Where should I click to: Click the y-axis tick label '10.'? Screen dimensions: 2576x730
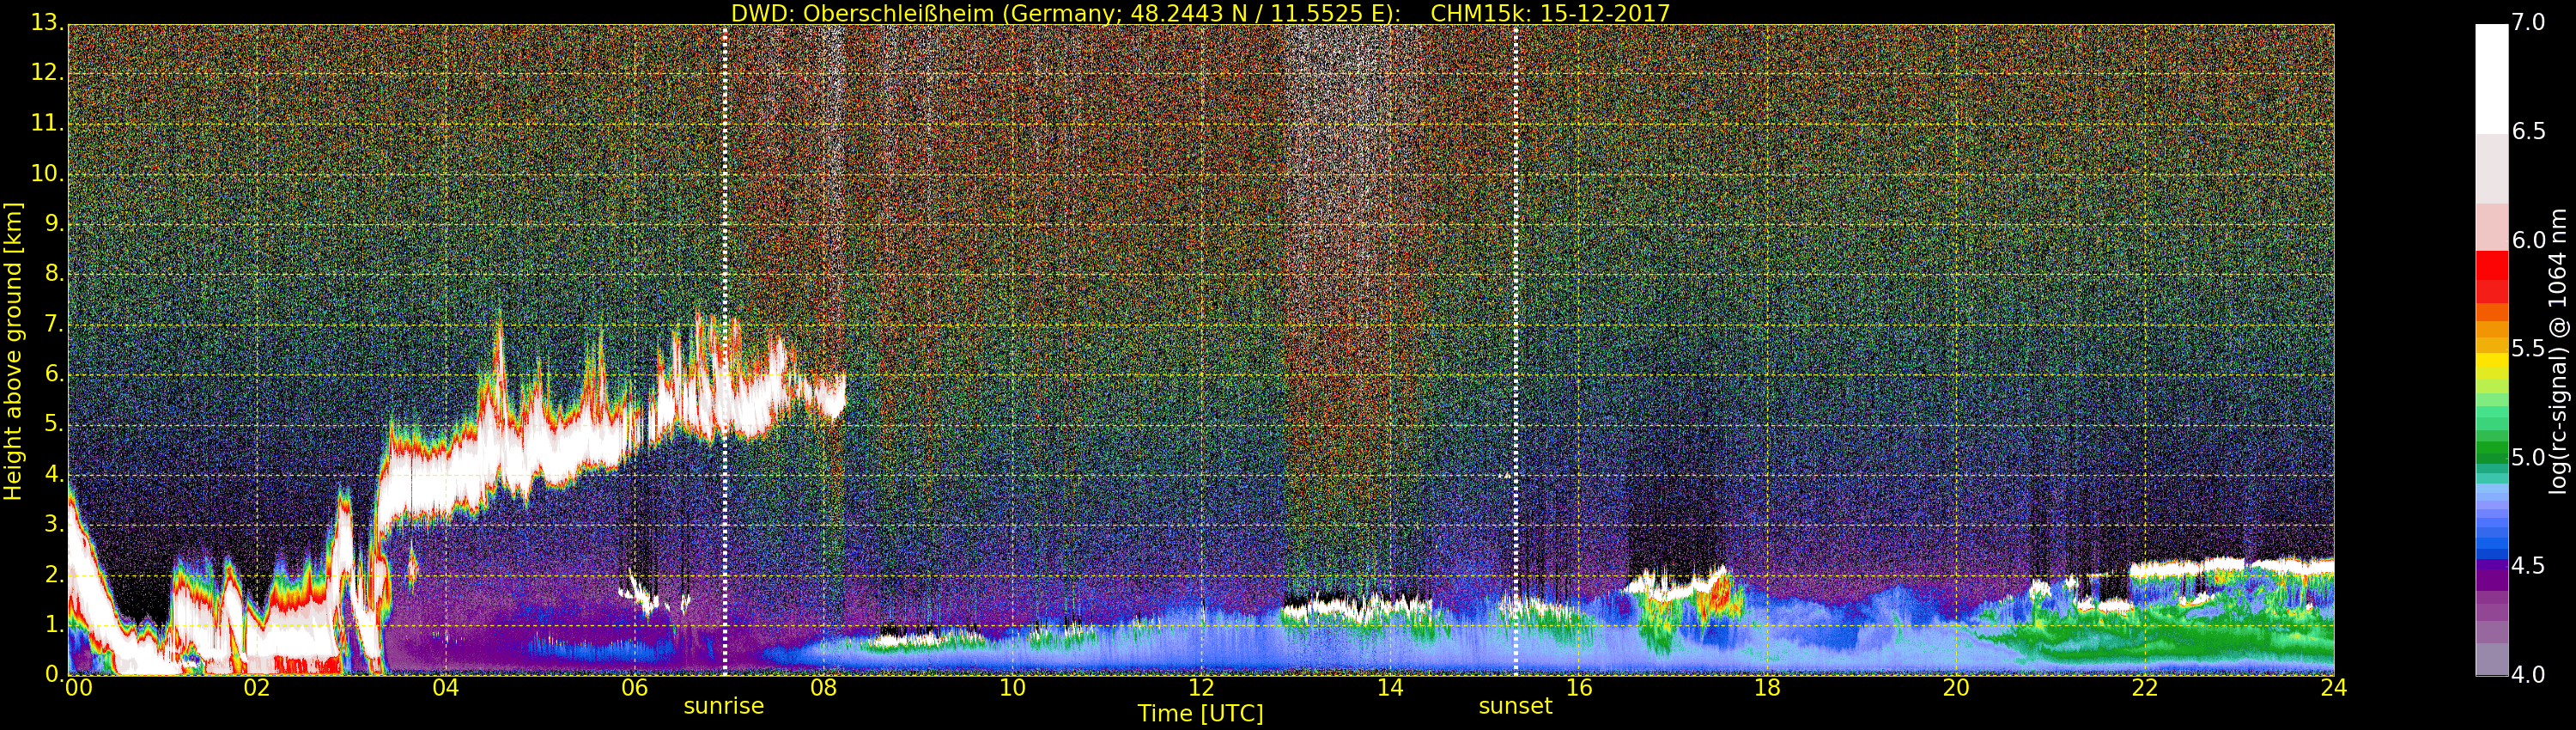click(x=47, y=173)
